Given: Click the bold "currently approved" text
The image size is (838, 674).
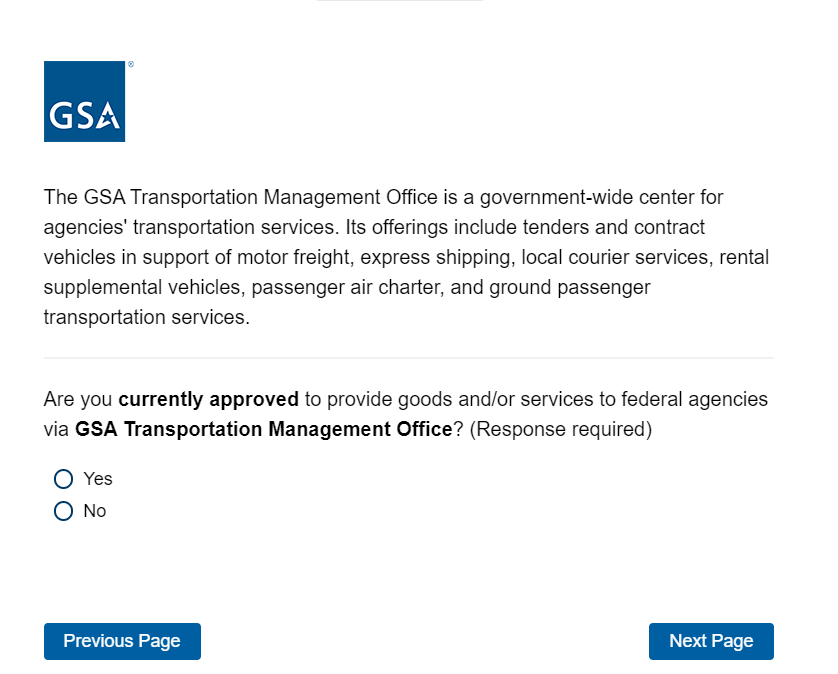Looking at the screenshot, I should tap(208, 399).
